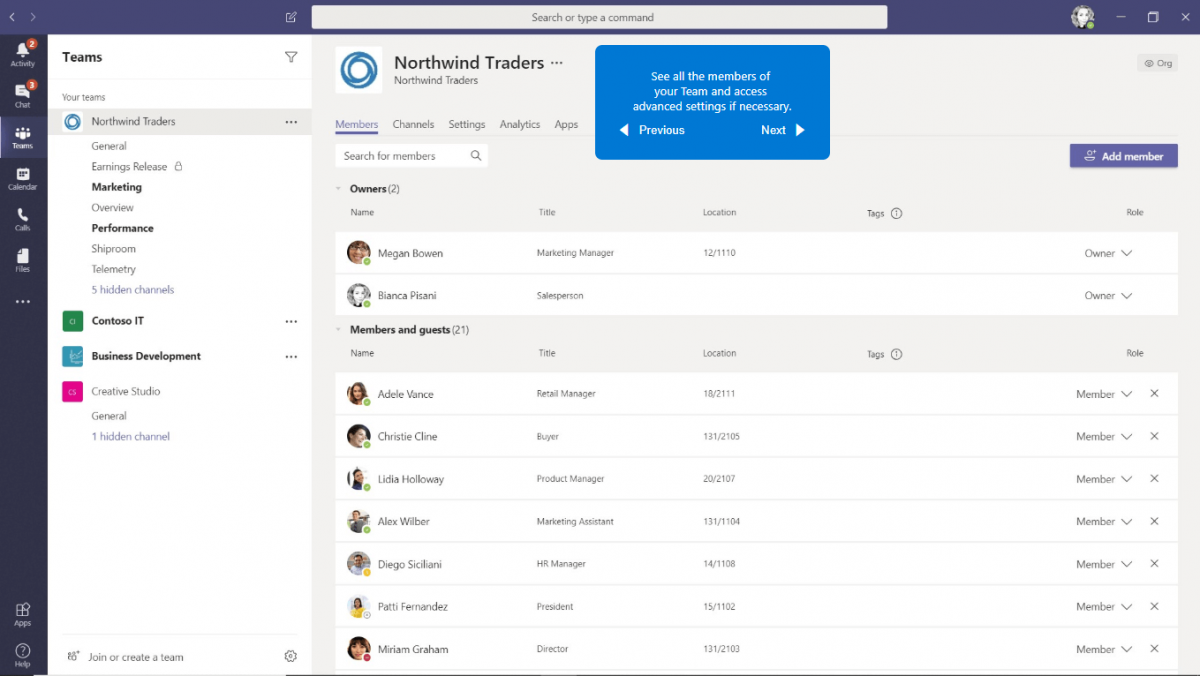The image size is (1200, 676).
Task: Open the Activity feed icon
Action: [x=22, y=53]
